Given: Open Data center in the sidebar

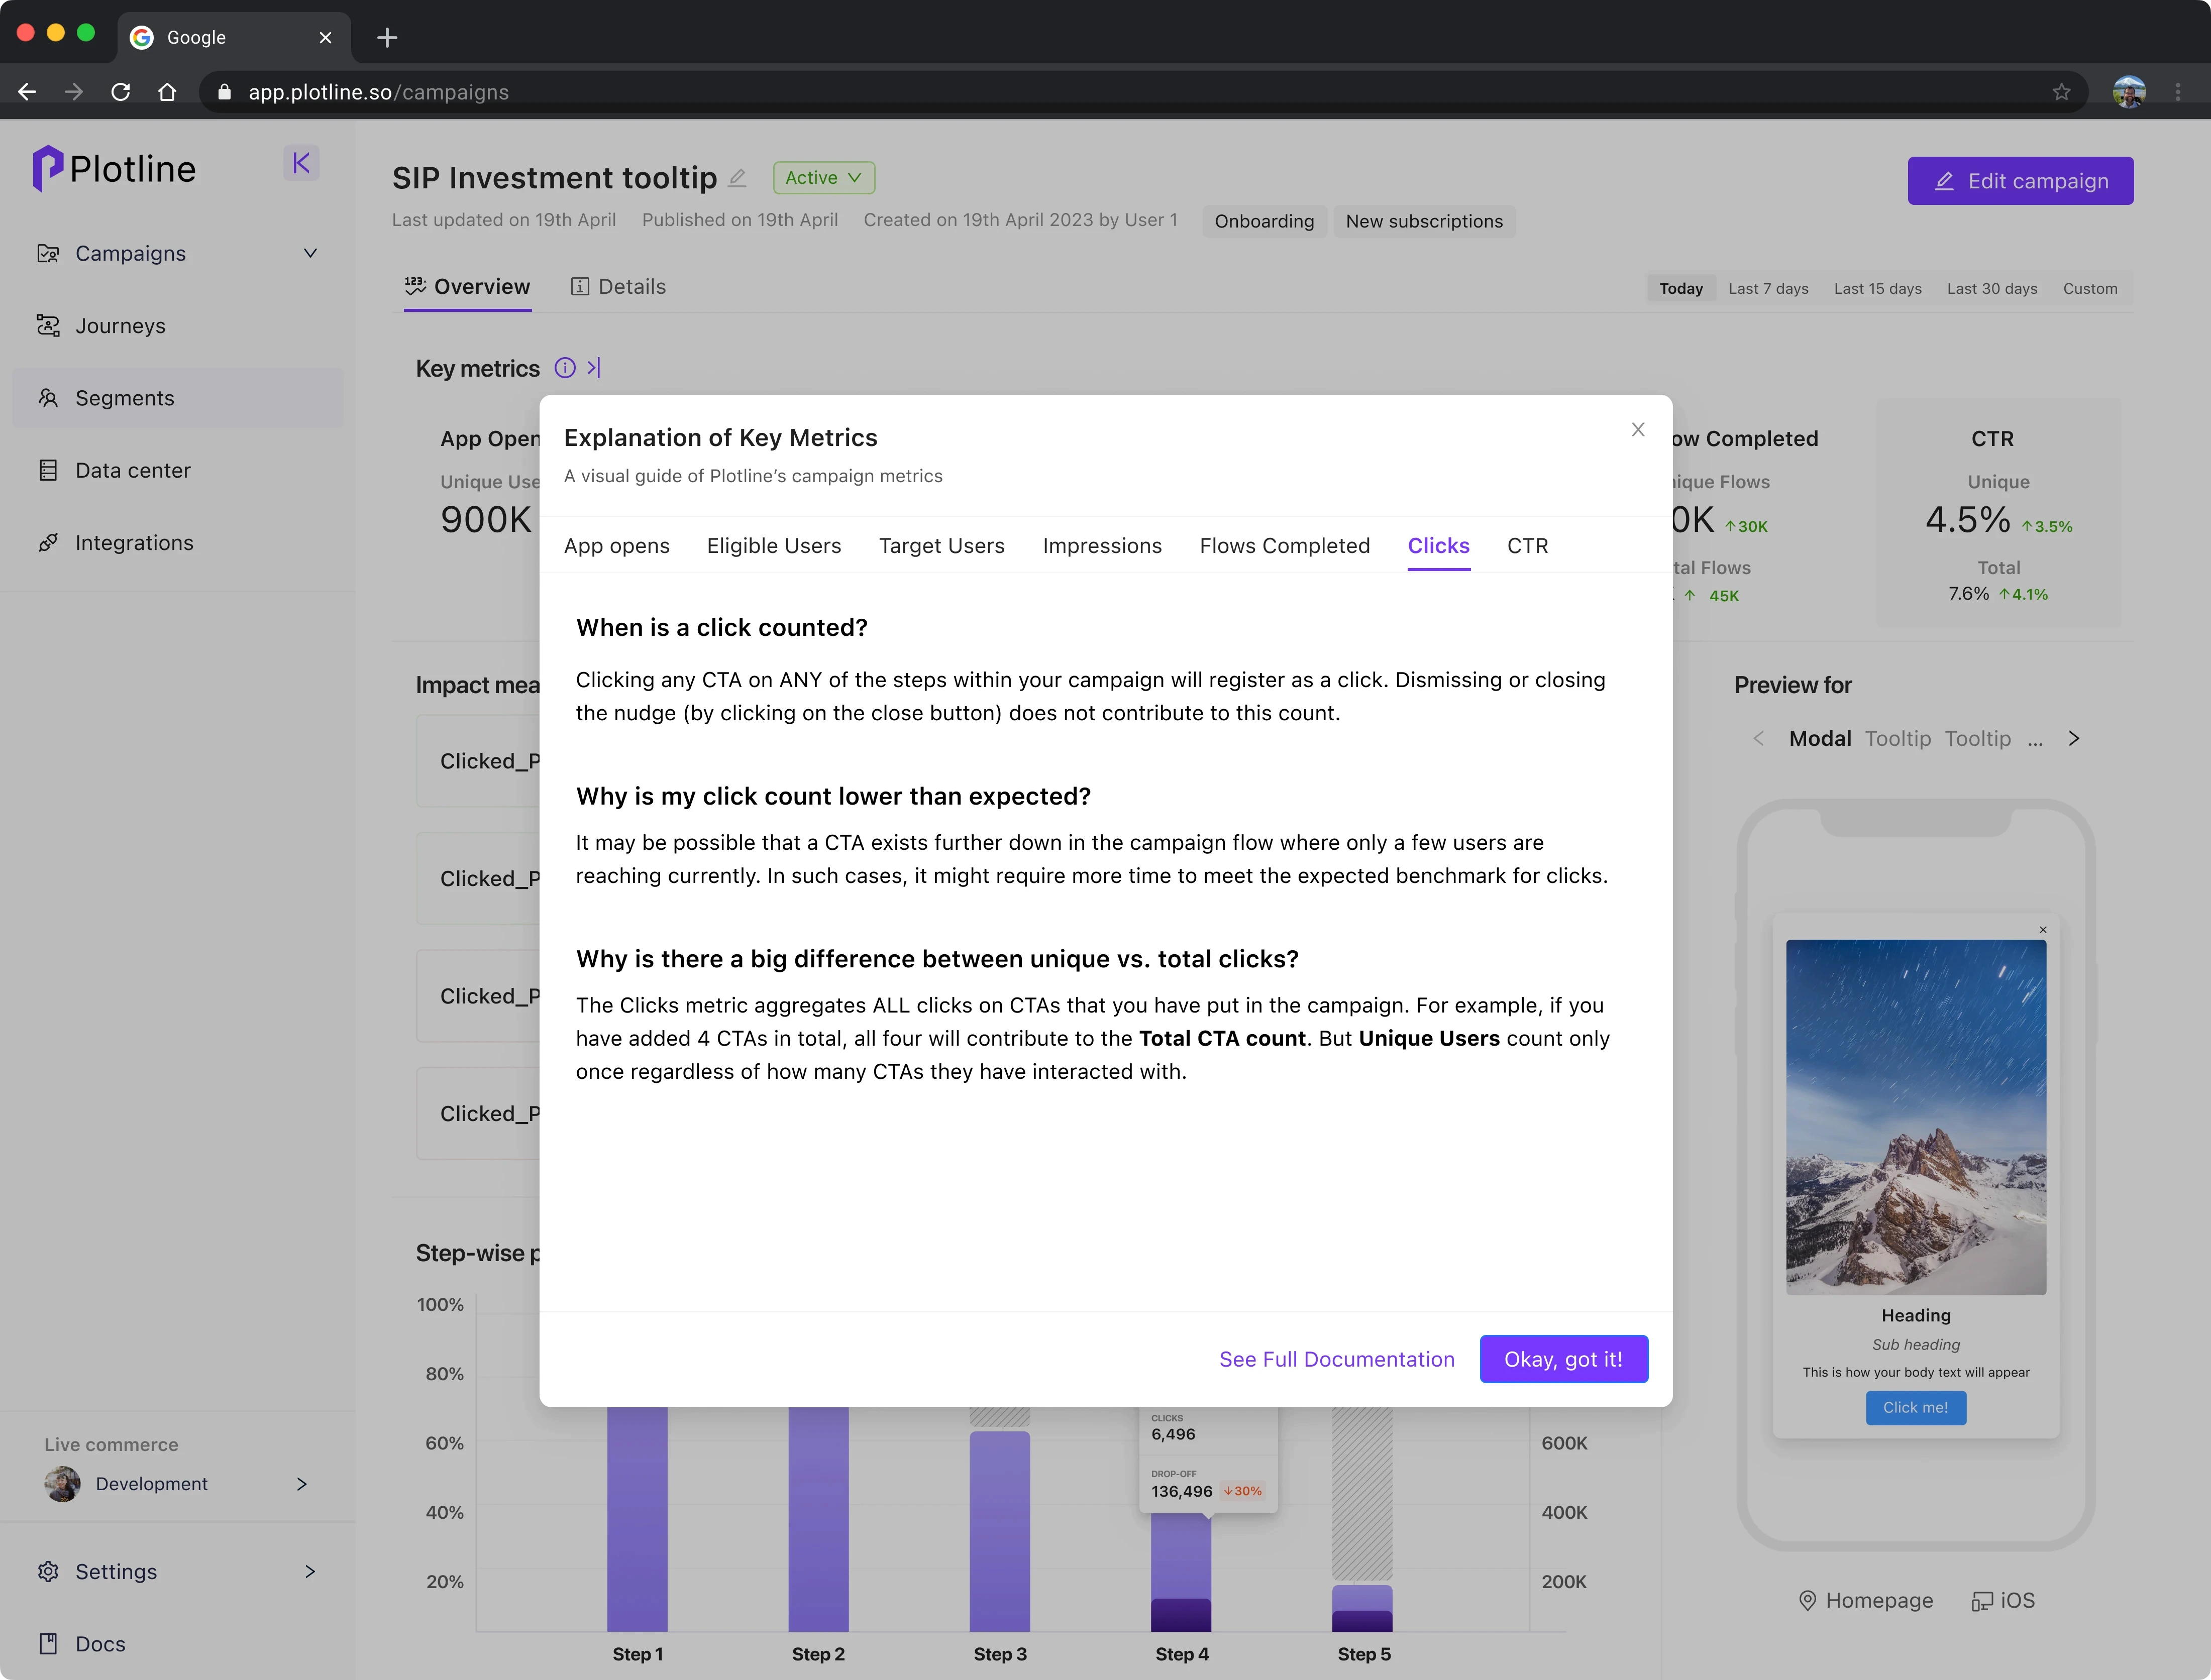Looking at the screenshot, I should [132, 470].
